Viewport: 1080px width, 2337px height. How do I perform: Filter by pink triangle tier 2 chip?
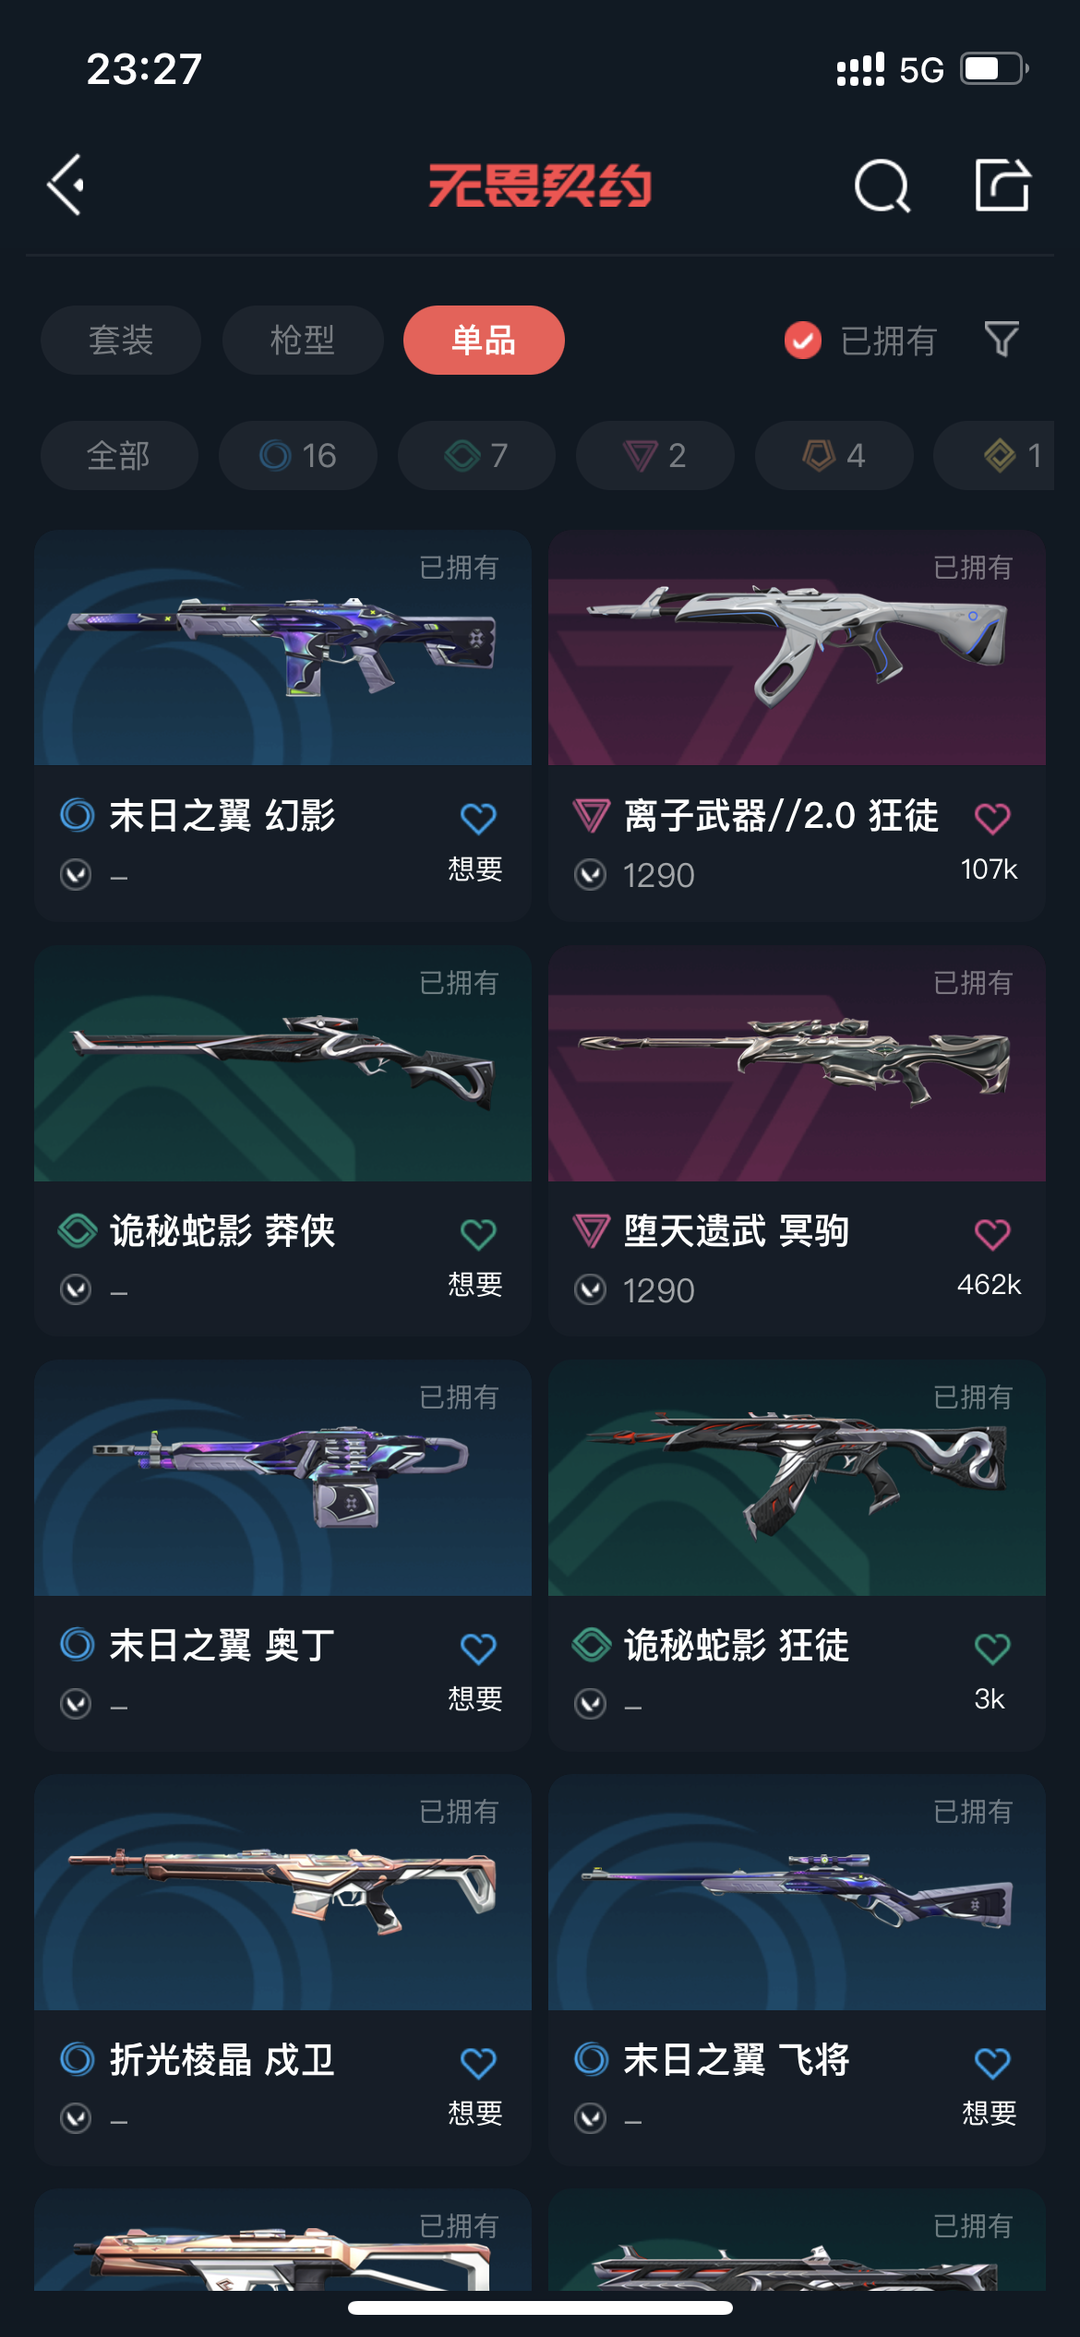655,455
